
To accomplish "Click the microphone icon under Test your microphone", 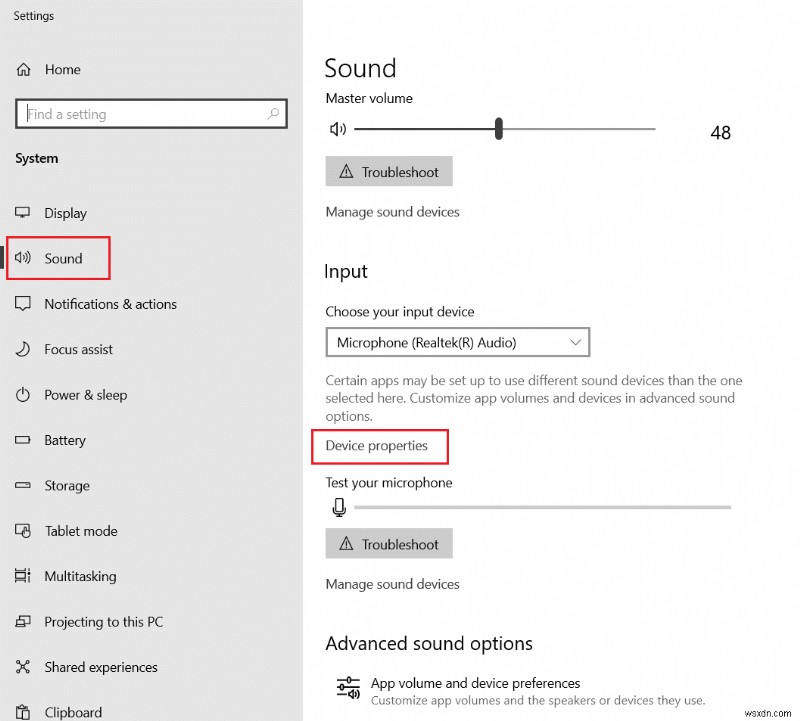I will (x=339, y=507).
